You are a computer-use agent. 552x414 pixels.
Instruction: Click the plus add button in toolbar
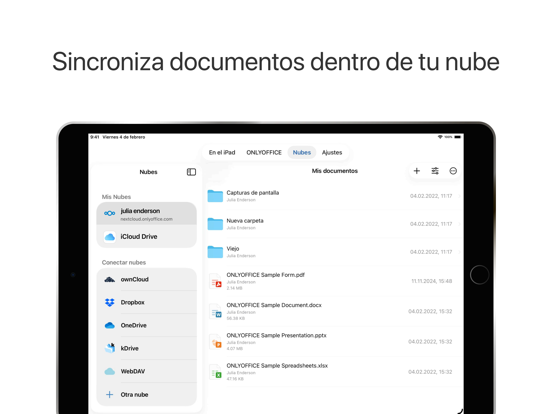point(417,171)
